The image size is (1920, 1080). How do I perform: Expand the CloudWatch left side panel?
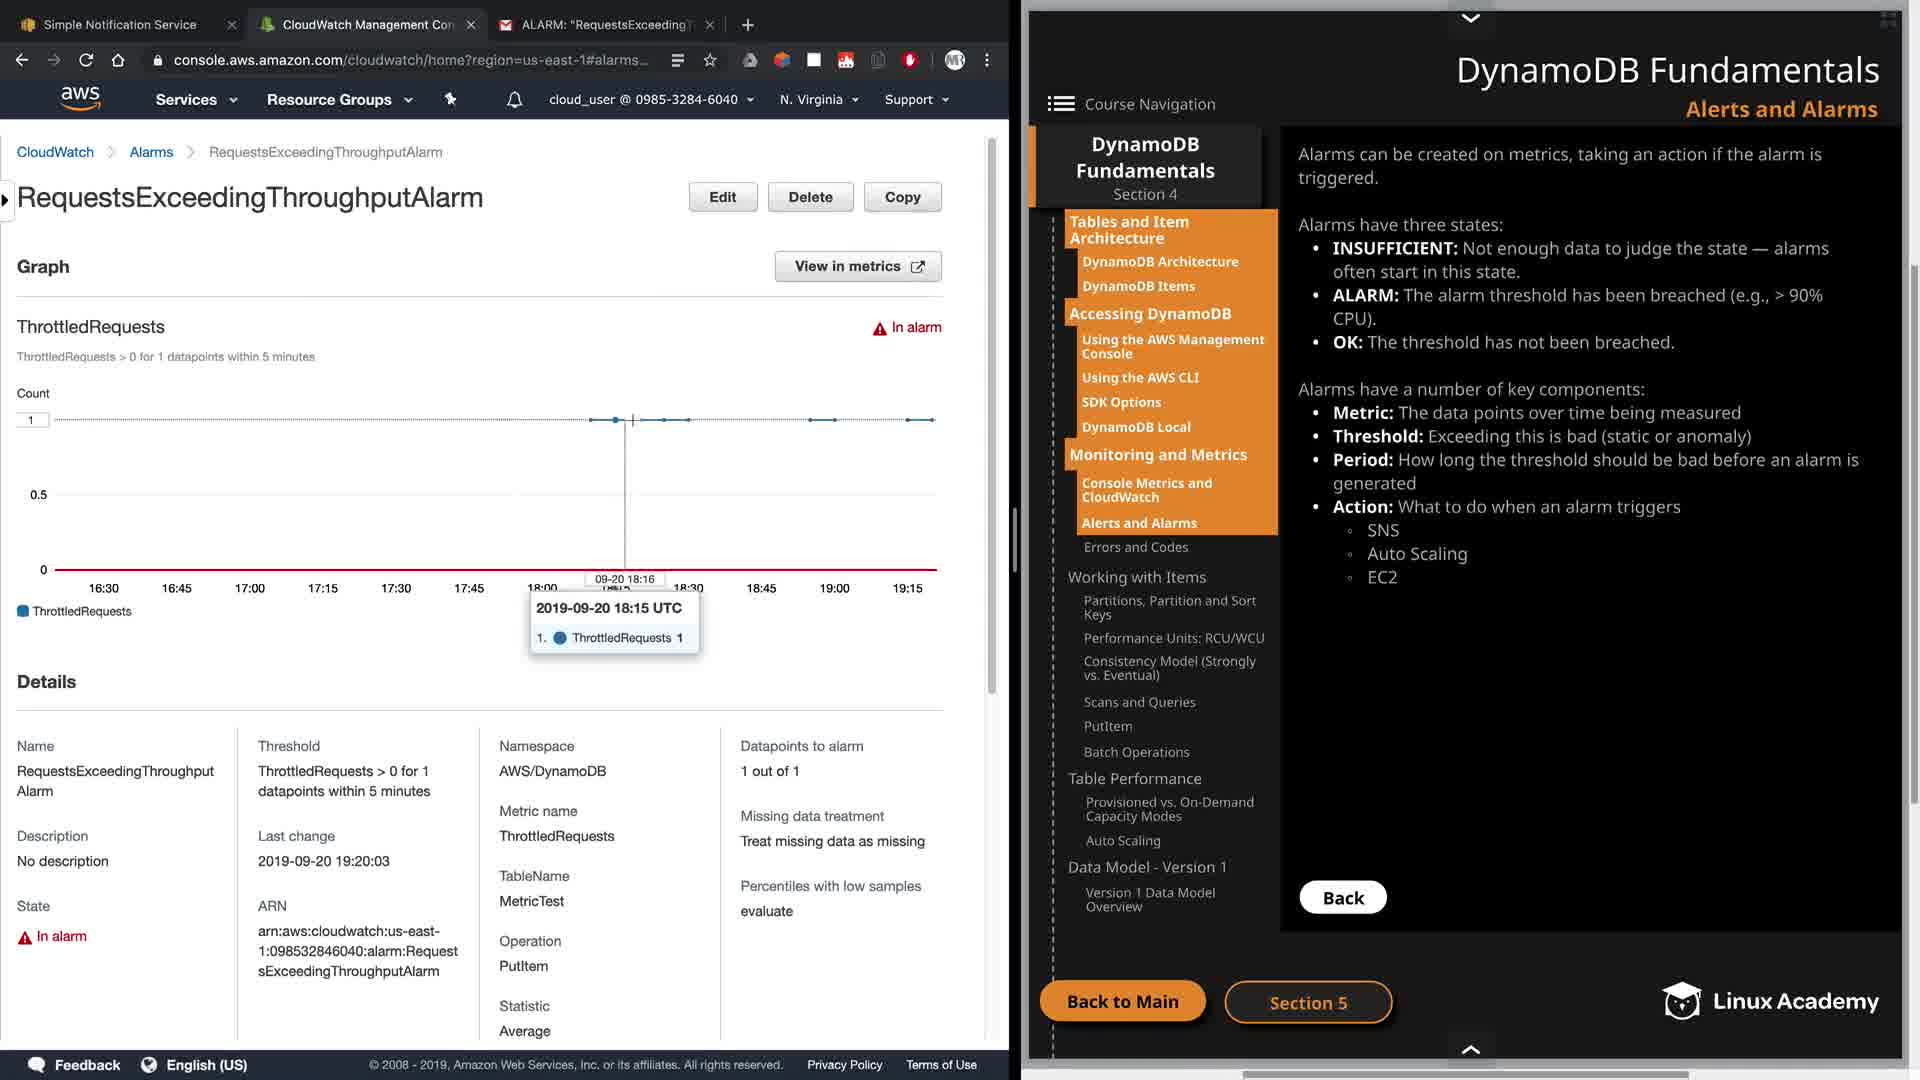(x=5, y=200)
